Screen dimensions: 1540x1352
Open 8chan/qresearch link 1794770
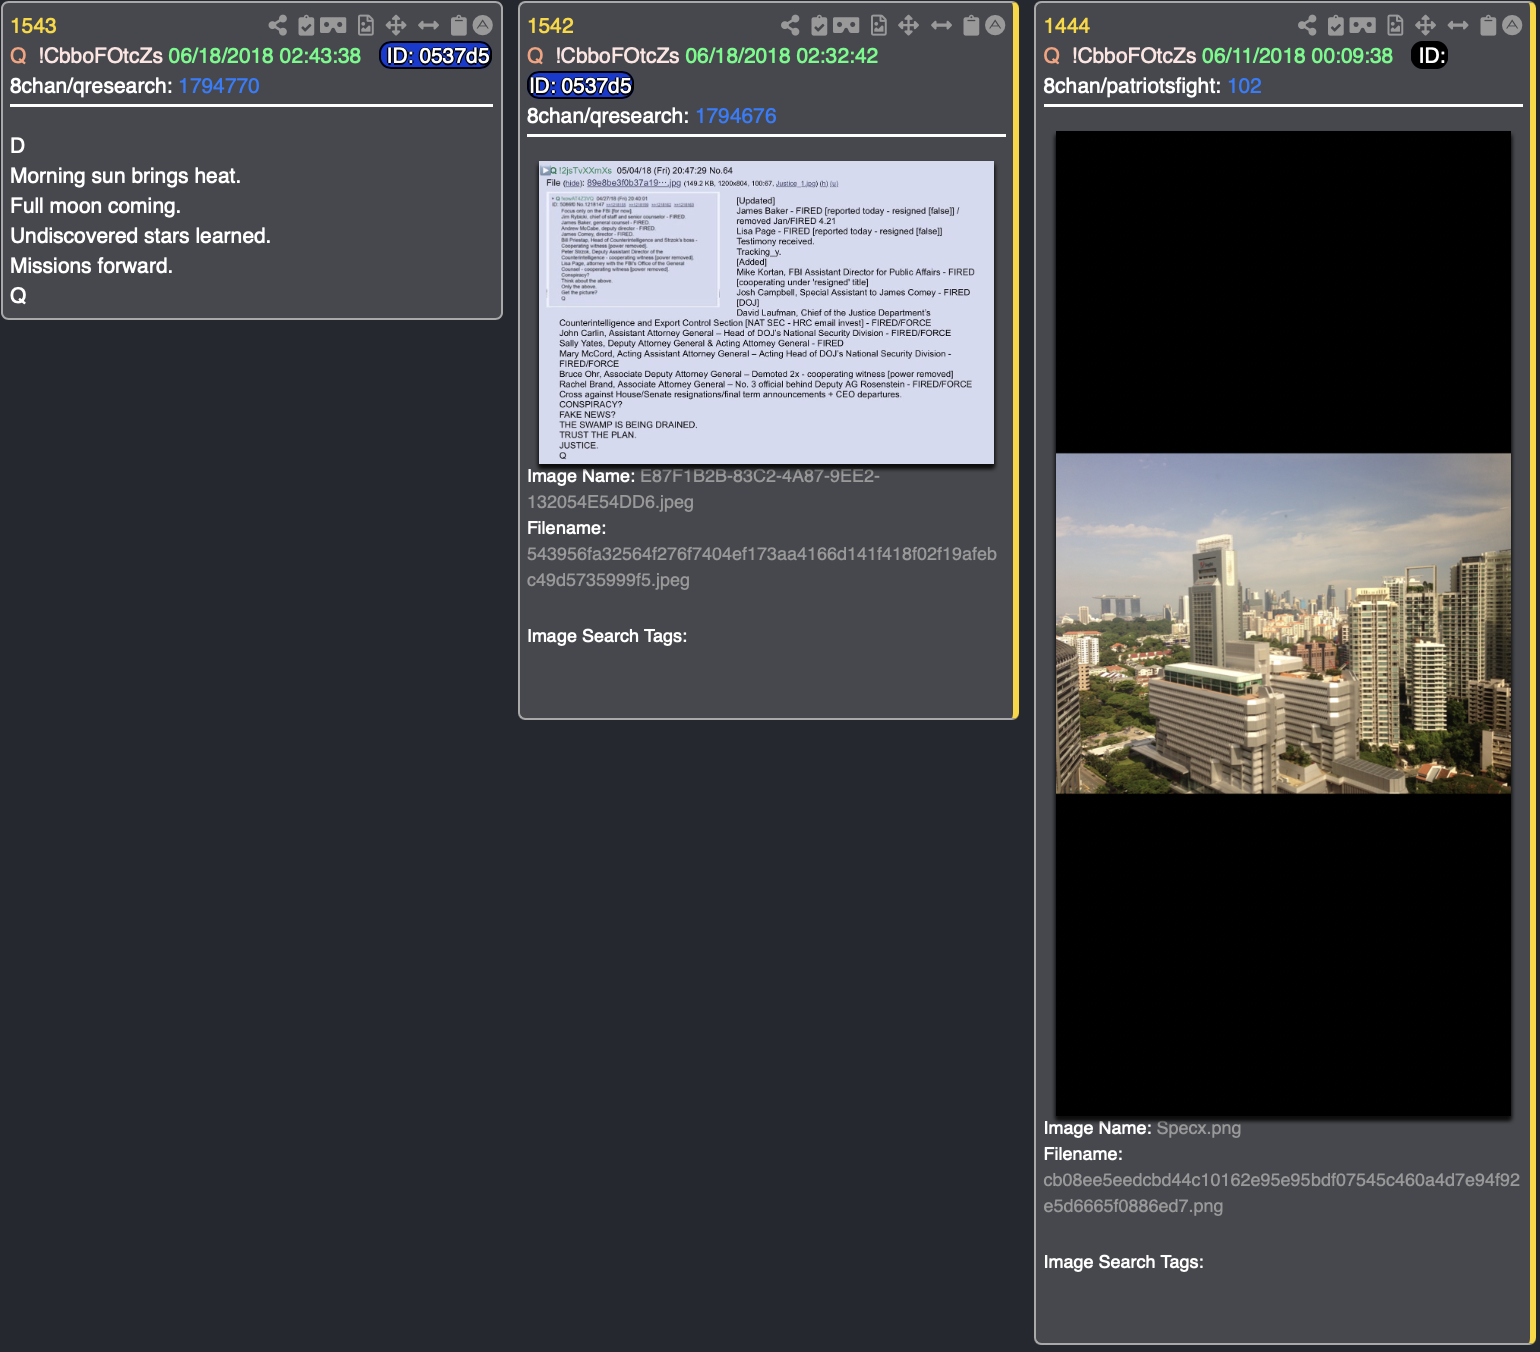(219, 86)
